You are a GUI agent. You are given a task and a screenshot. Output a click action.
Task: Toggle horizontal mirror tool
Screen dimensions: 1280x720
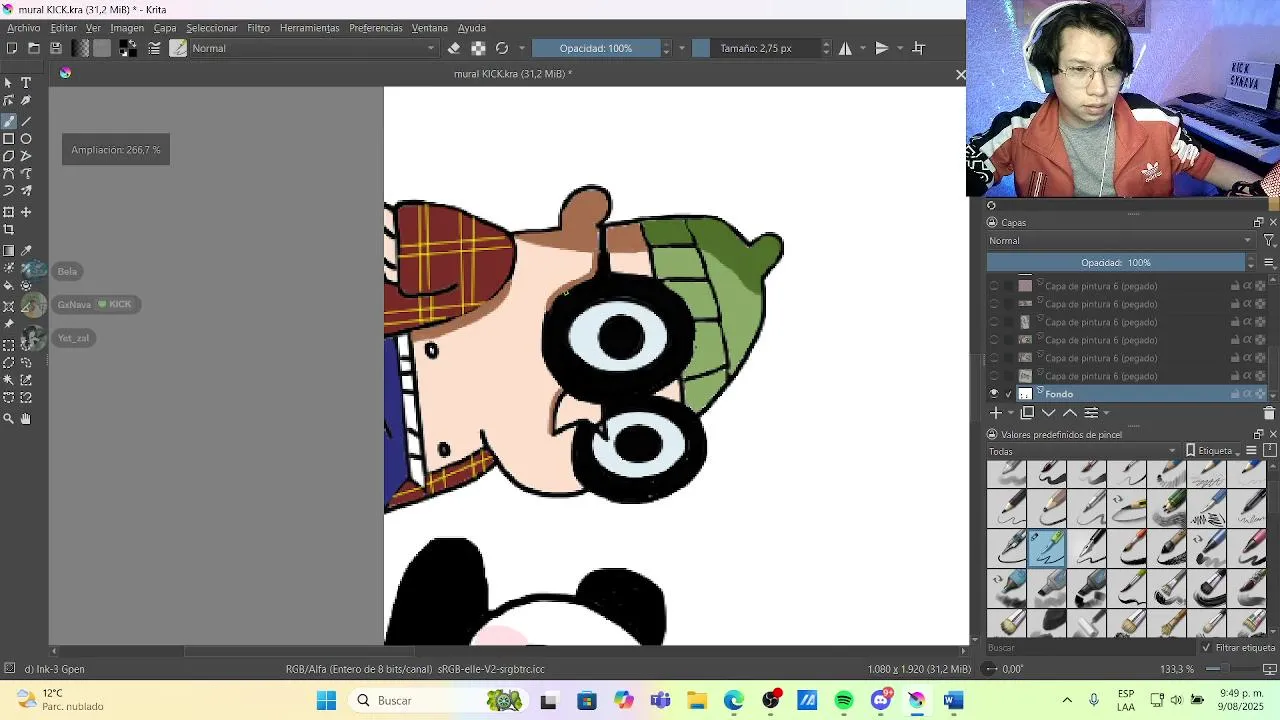(x=846, y=48)
